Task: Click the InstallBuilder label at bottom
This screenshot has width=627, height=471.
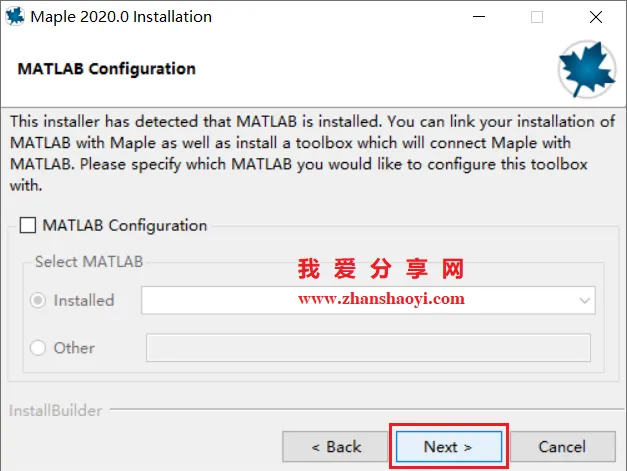Action: tap(56, 411)
